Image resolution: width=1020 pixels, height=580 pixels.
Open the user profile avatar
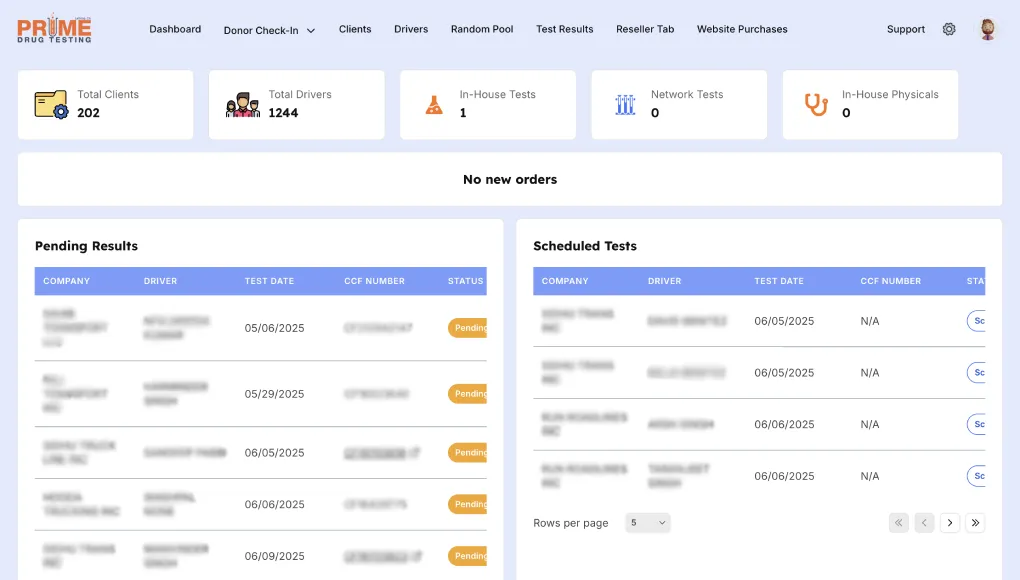point(987,29)
